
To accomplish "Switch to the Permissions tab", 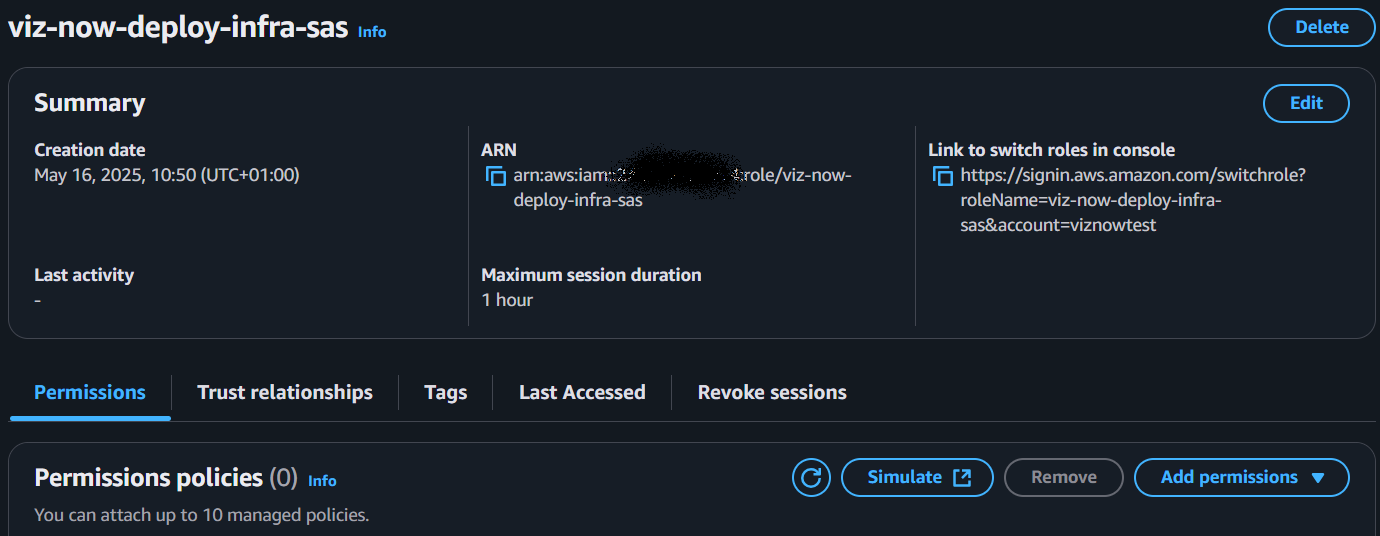I will pyautogui.click(x=90, y=393).
